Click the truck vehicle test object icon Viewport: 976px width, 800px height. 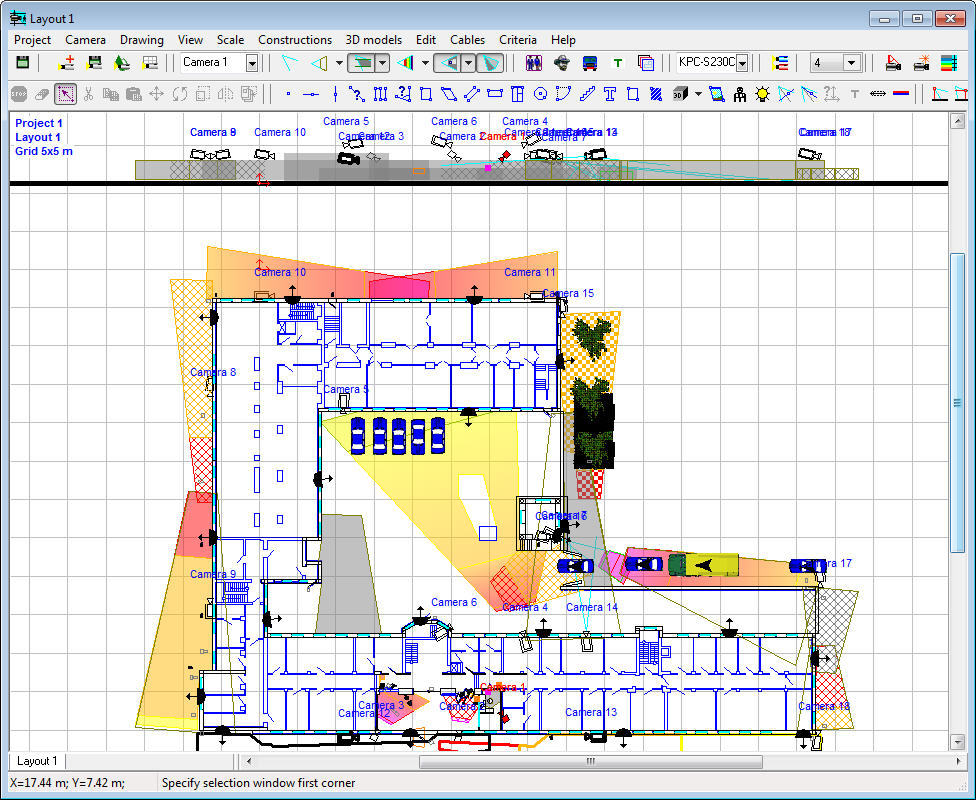click(x=590, y=63)
